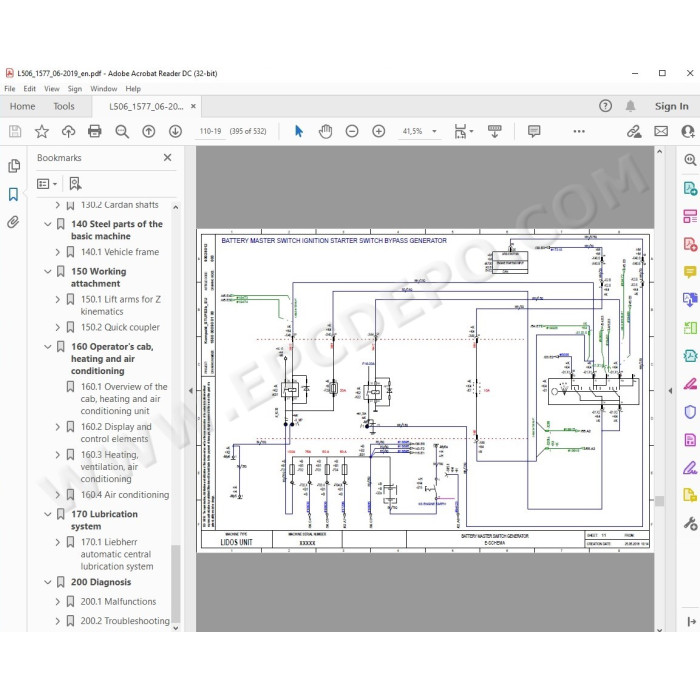Image resolution: width=700 pixels, height=700 pixels.
Task: Click the bookmarks panel scrollbar thumb
Action: pos(175,583)
